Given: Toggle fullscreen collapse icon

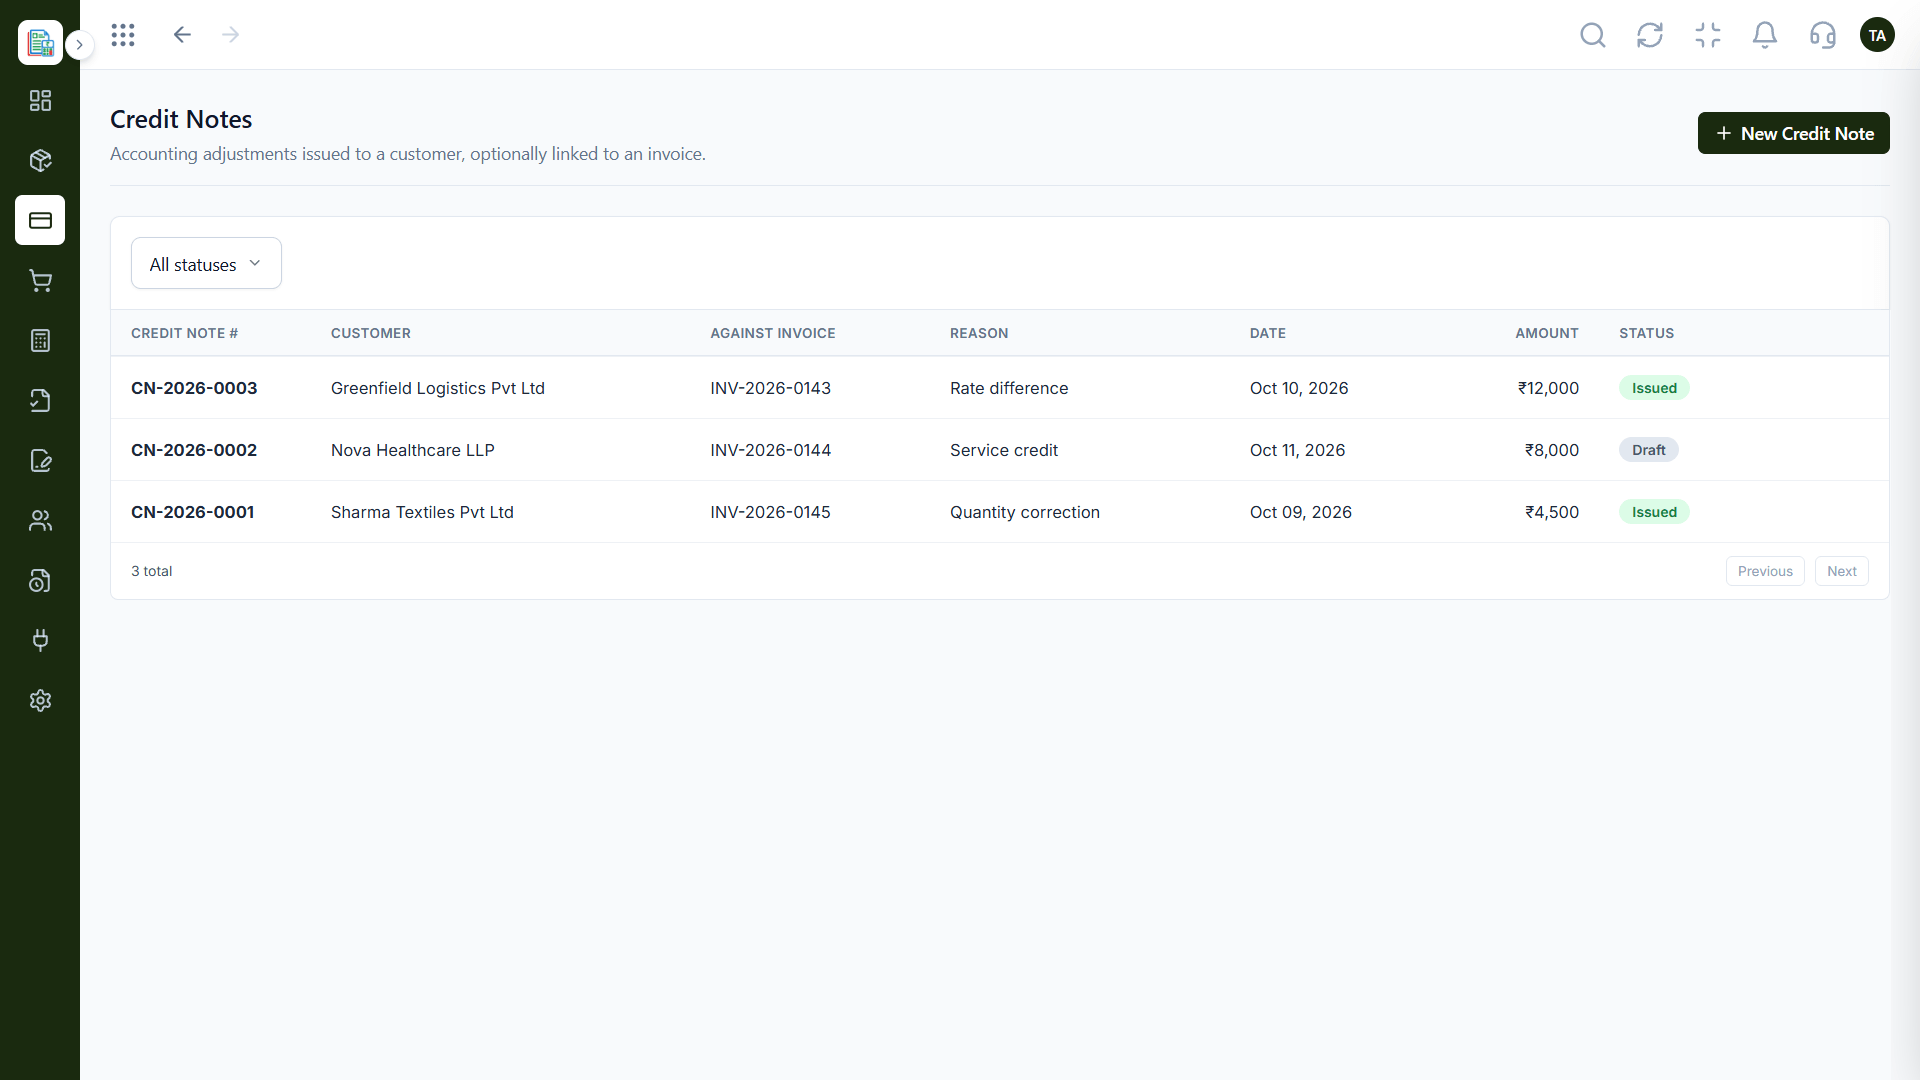Looking at the screenshot, I should click(x=1708, y=35).
